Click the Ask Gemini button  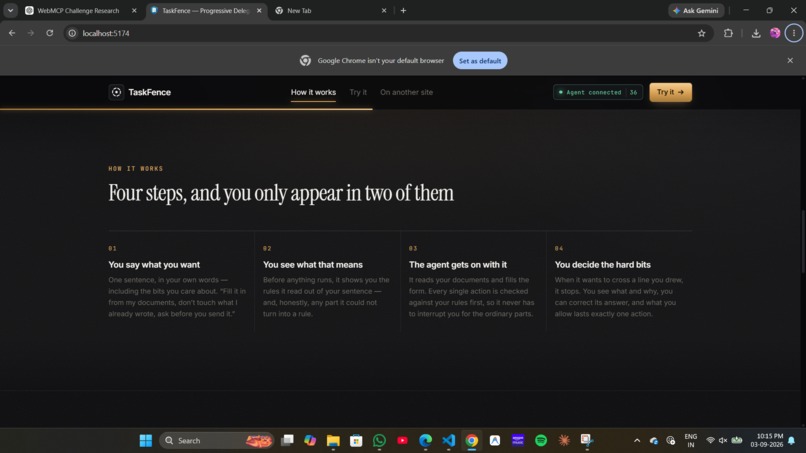pos(696,10)
